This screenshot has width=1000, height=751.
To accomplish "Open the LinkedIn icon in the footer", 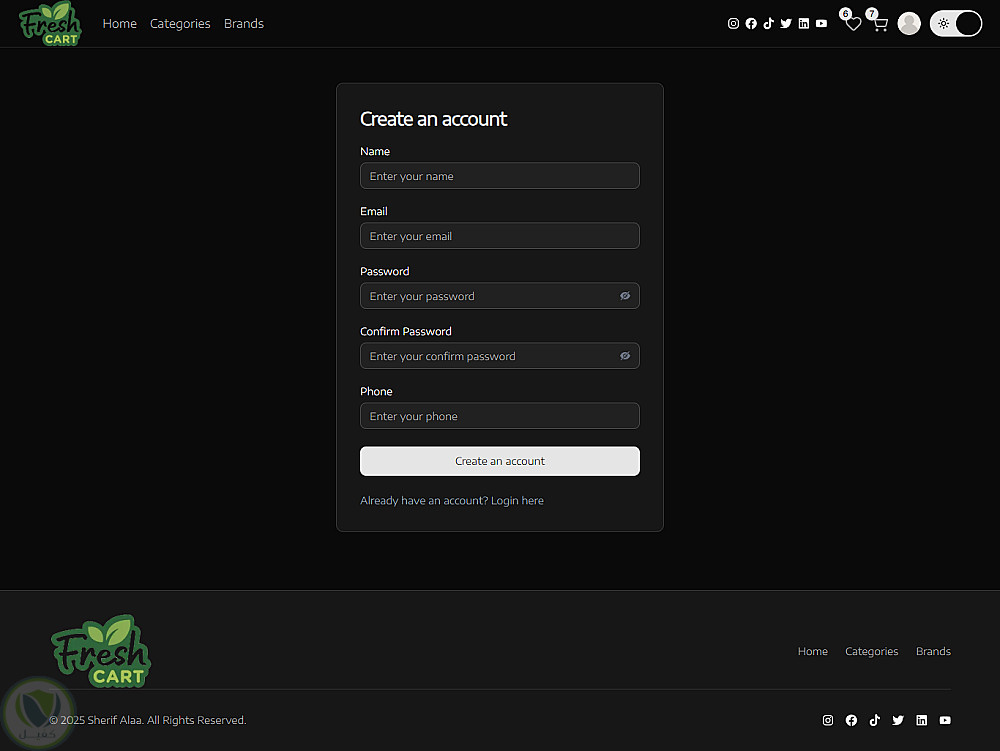I will pyautogui.click(x=922, y=720).
